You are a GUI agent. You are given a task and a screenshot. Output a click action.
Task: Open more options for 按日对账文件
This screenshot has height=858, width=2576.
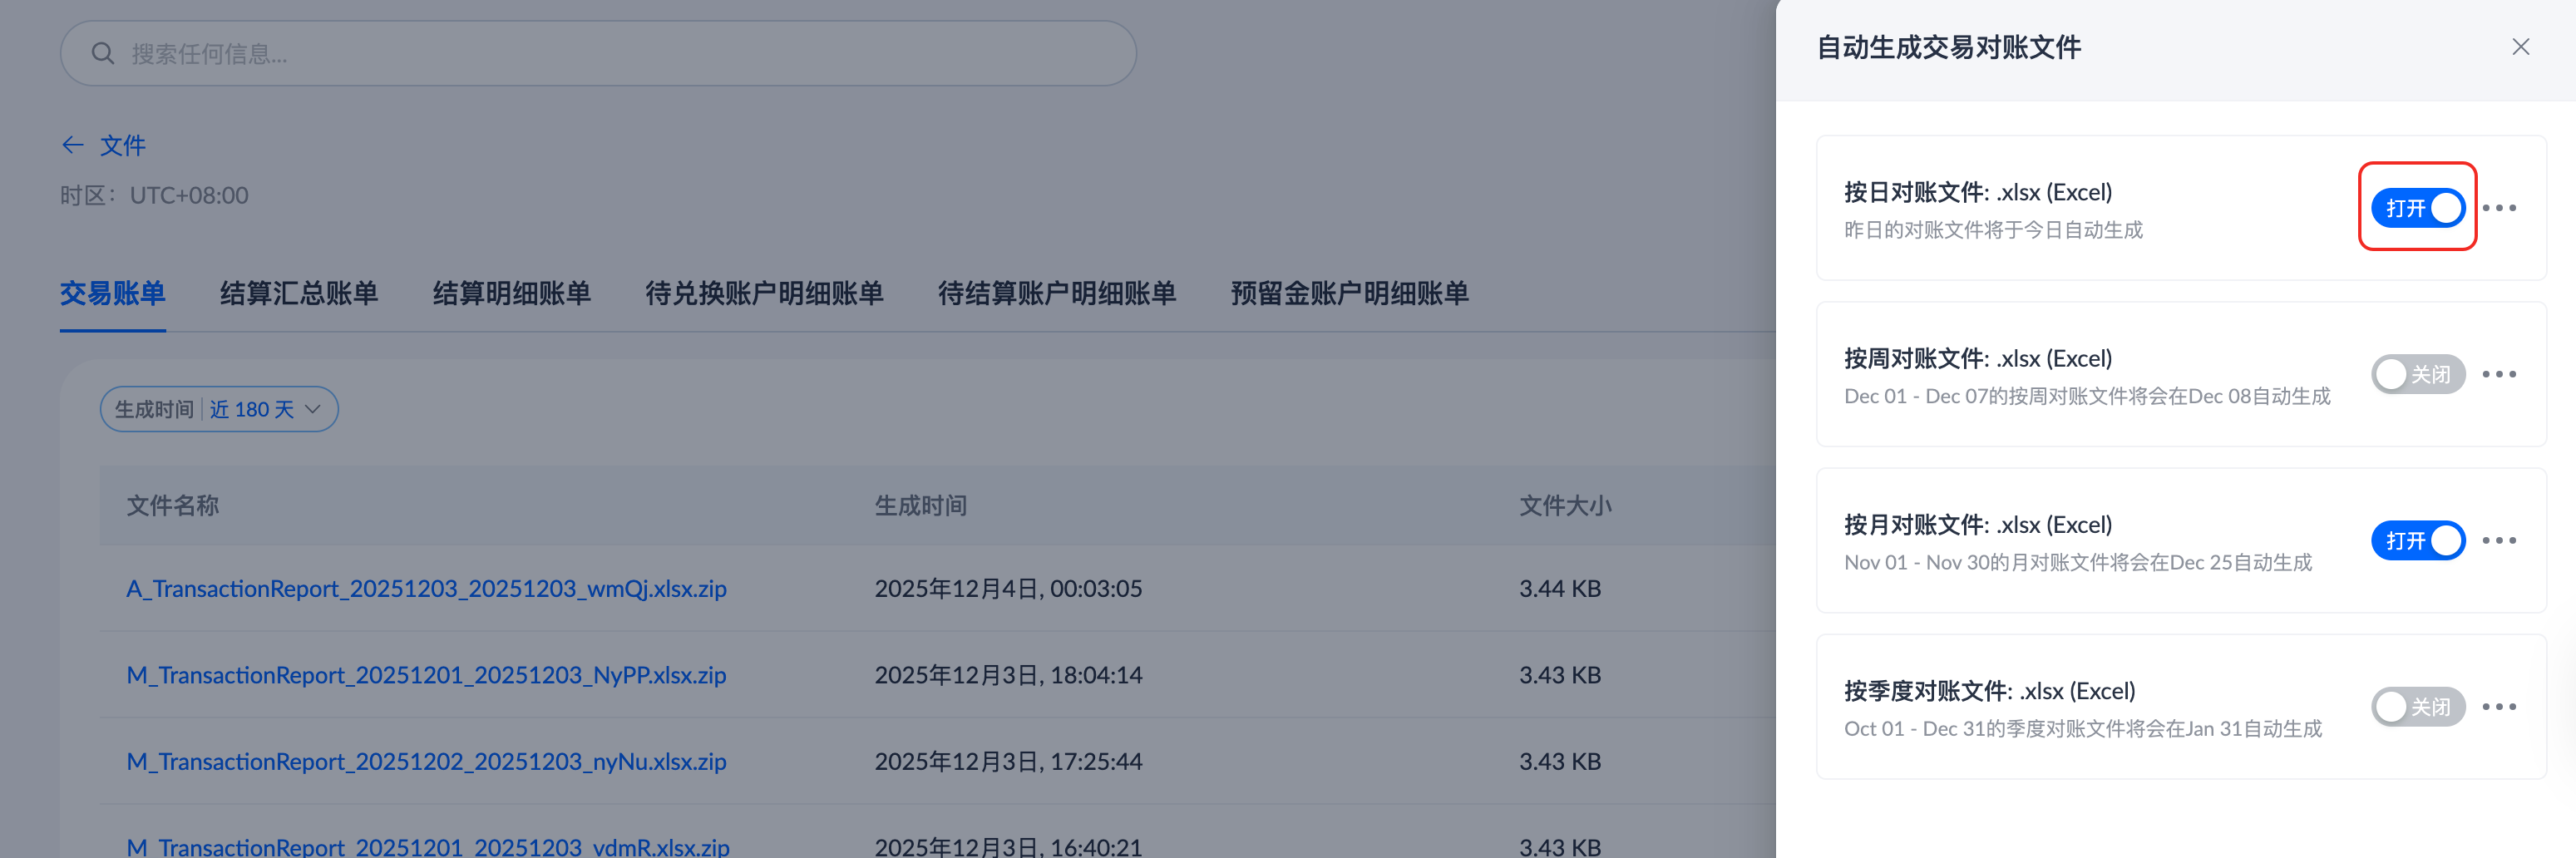2498,208
